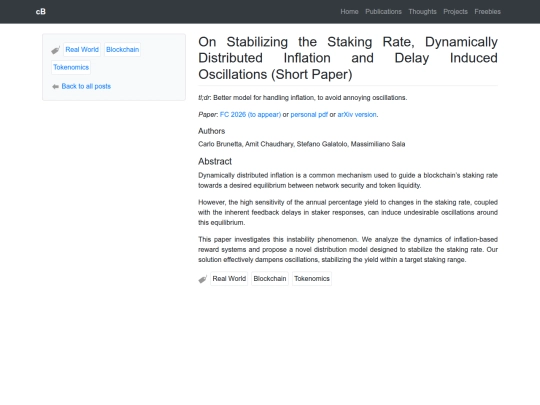Follow the Back to all posts link
The image size is (540, 405).
click(86, 86)
